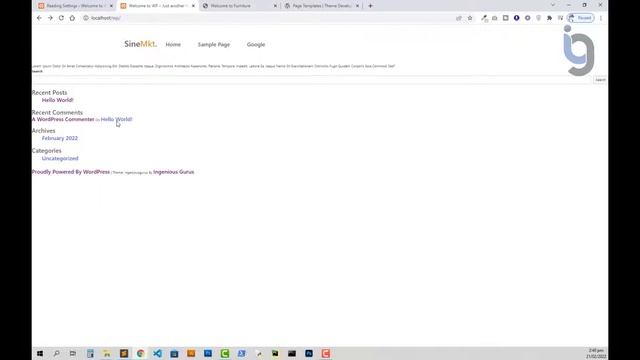
Task: Click the A WordPress Commenter link
Action: pyautogui.click(x=63, y=119)
